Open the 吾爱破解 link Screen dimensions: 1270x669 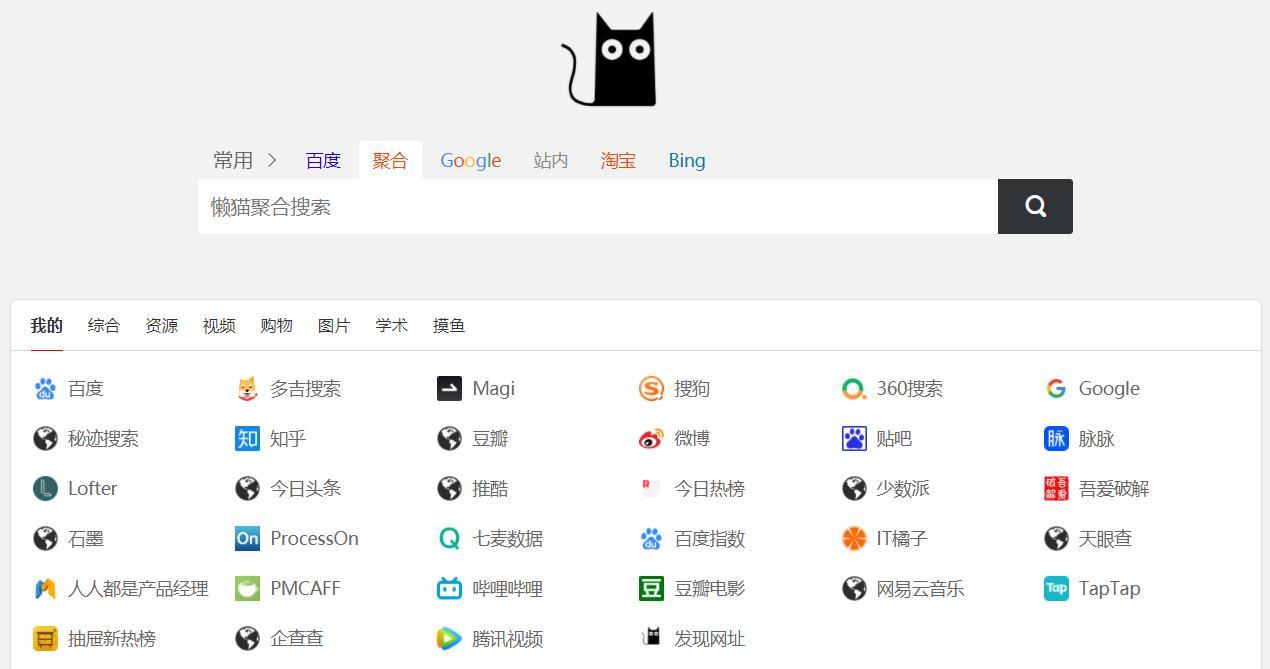1114,488
